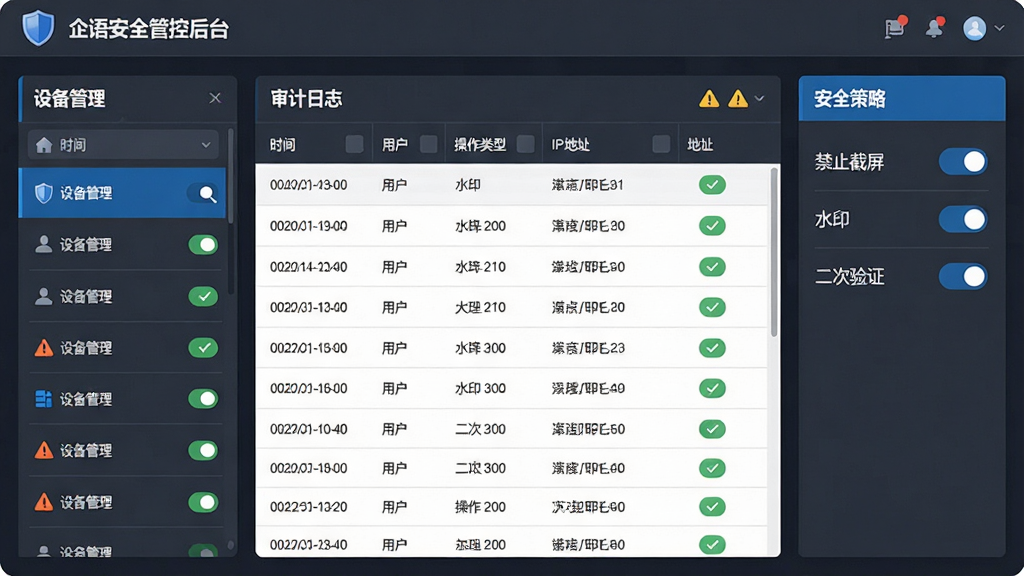Check the box beside 时间 column header
Screen dimensions: 1024x576
354,144
